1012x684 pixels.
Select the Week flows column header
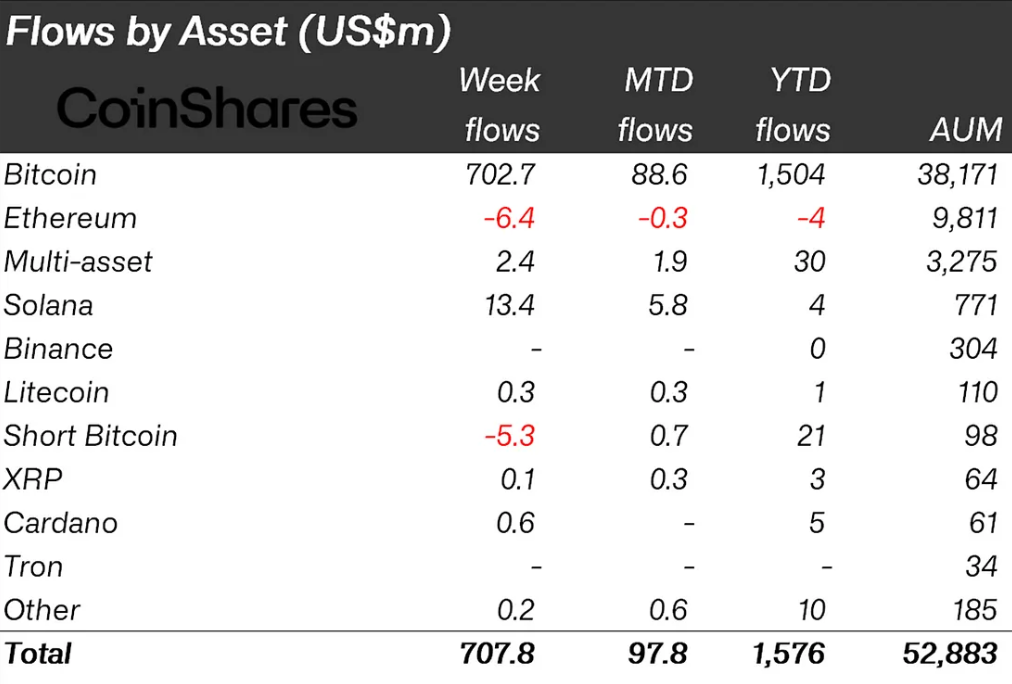(x=499, y=105)
